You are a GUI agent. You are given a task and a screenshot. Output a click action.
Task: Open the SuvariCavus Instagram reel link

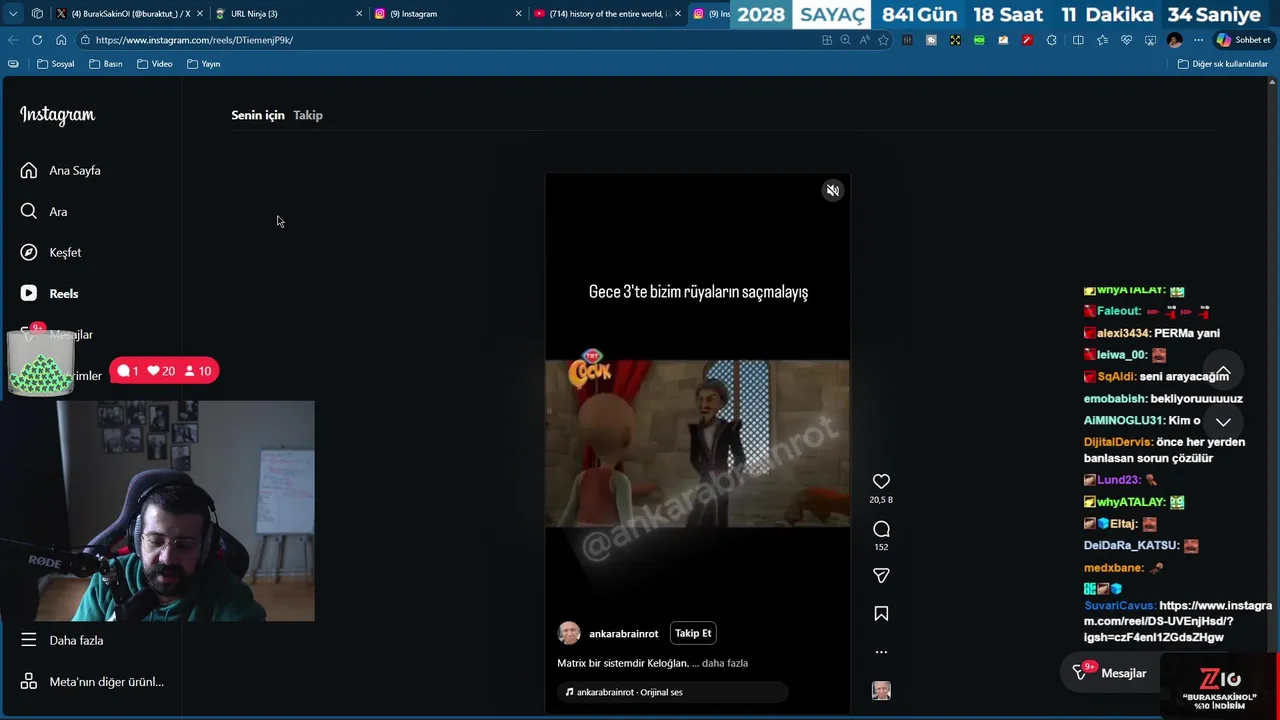[1178, 621]
